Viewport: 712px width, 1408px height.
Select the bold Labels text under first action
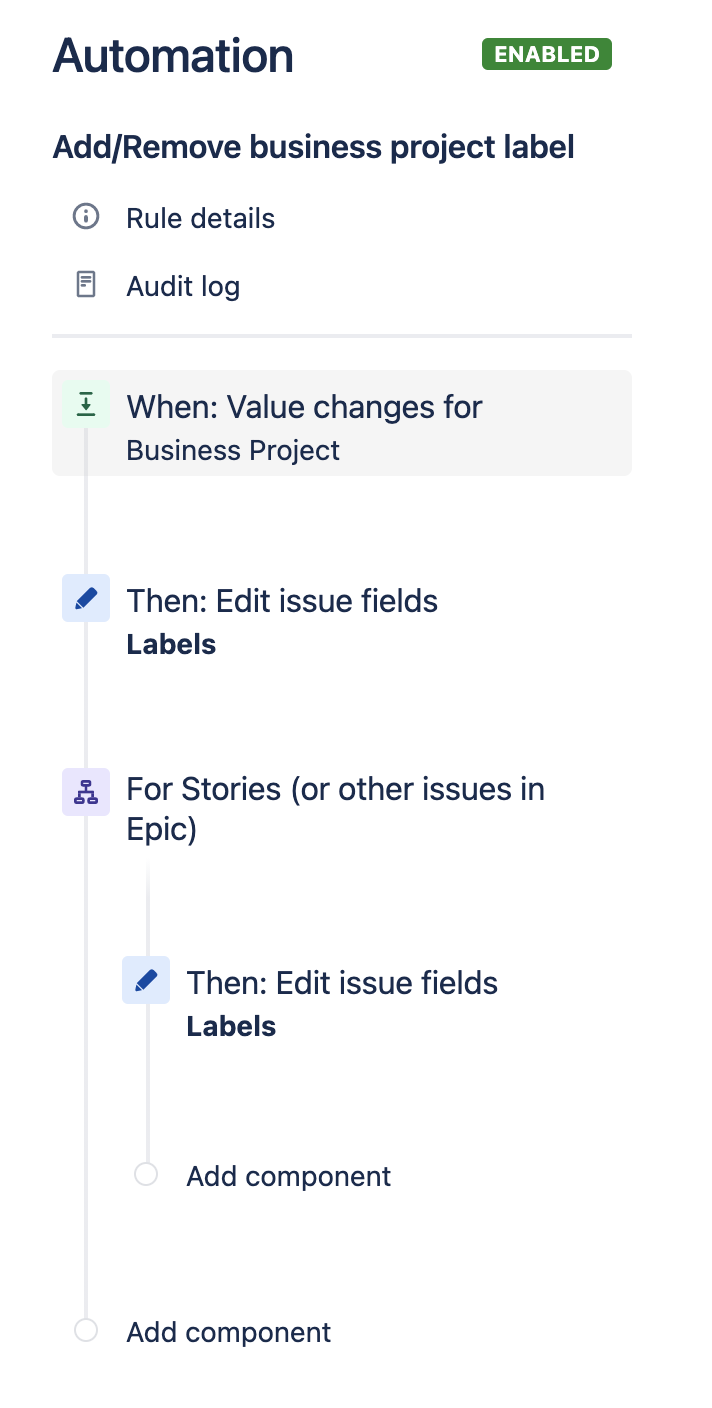click(171, 644)
